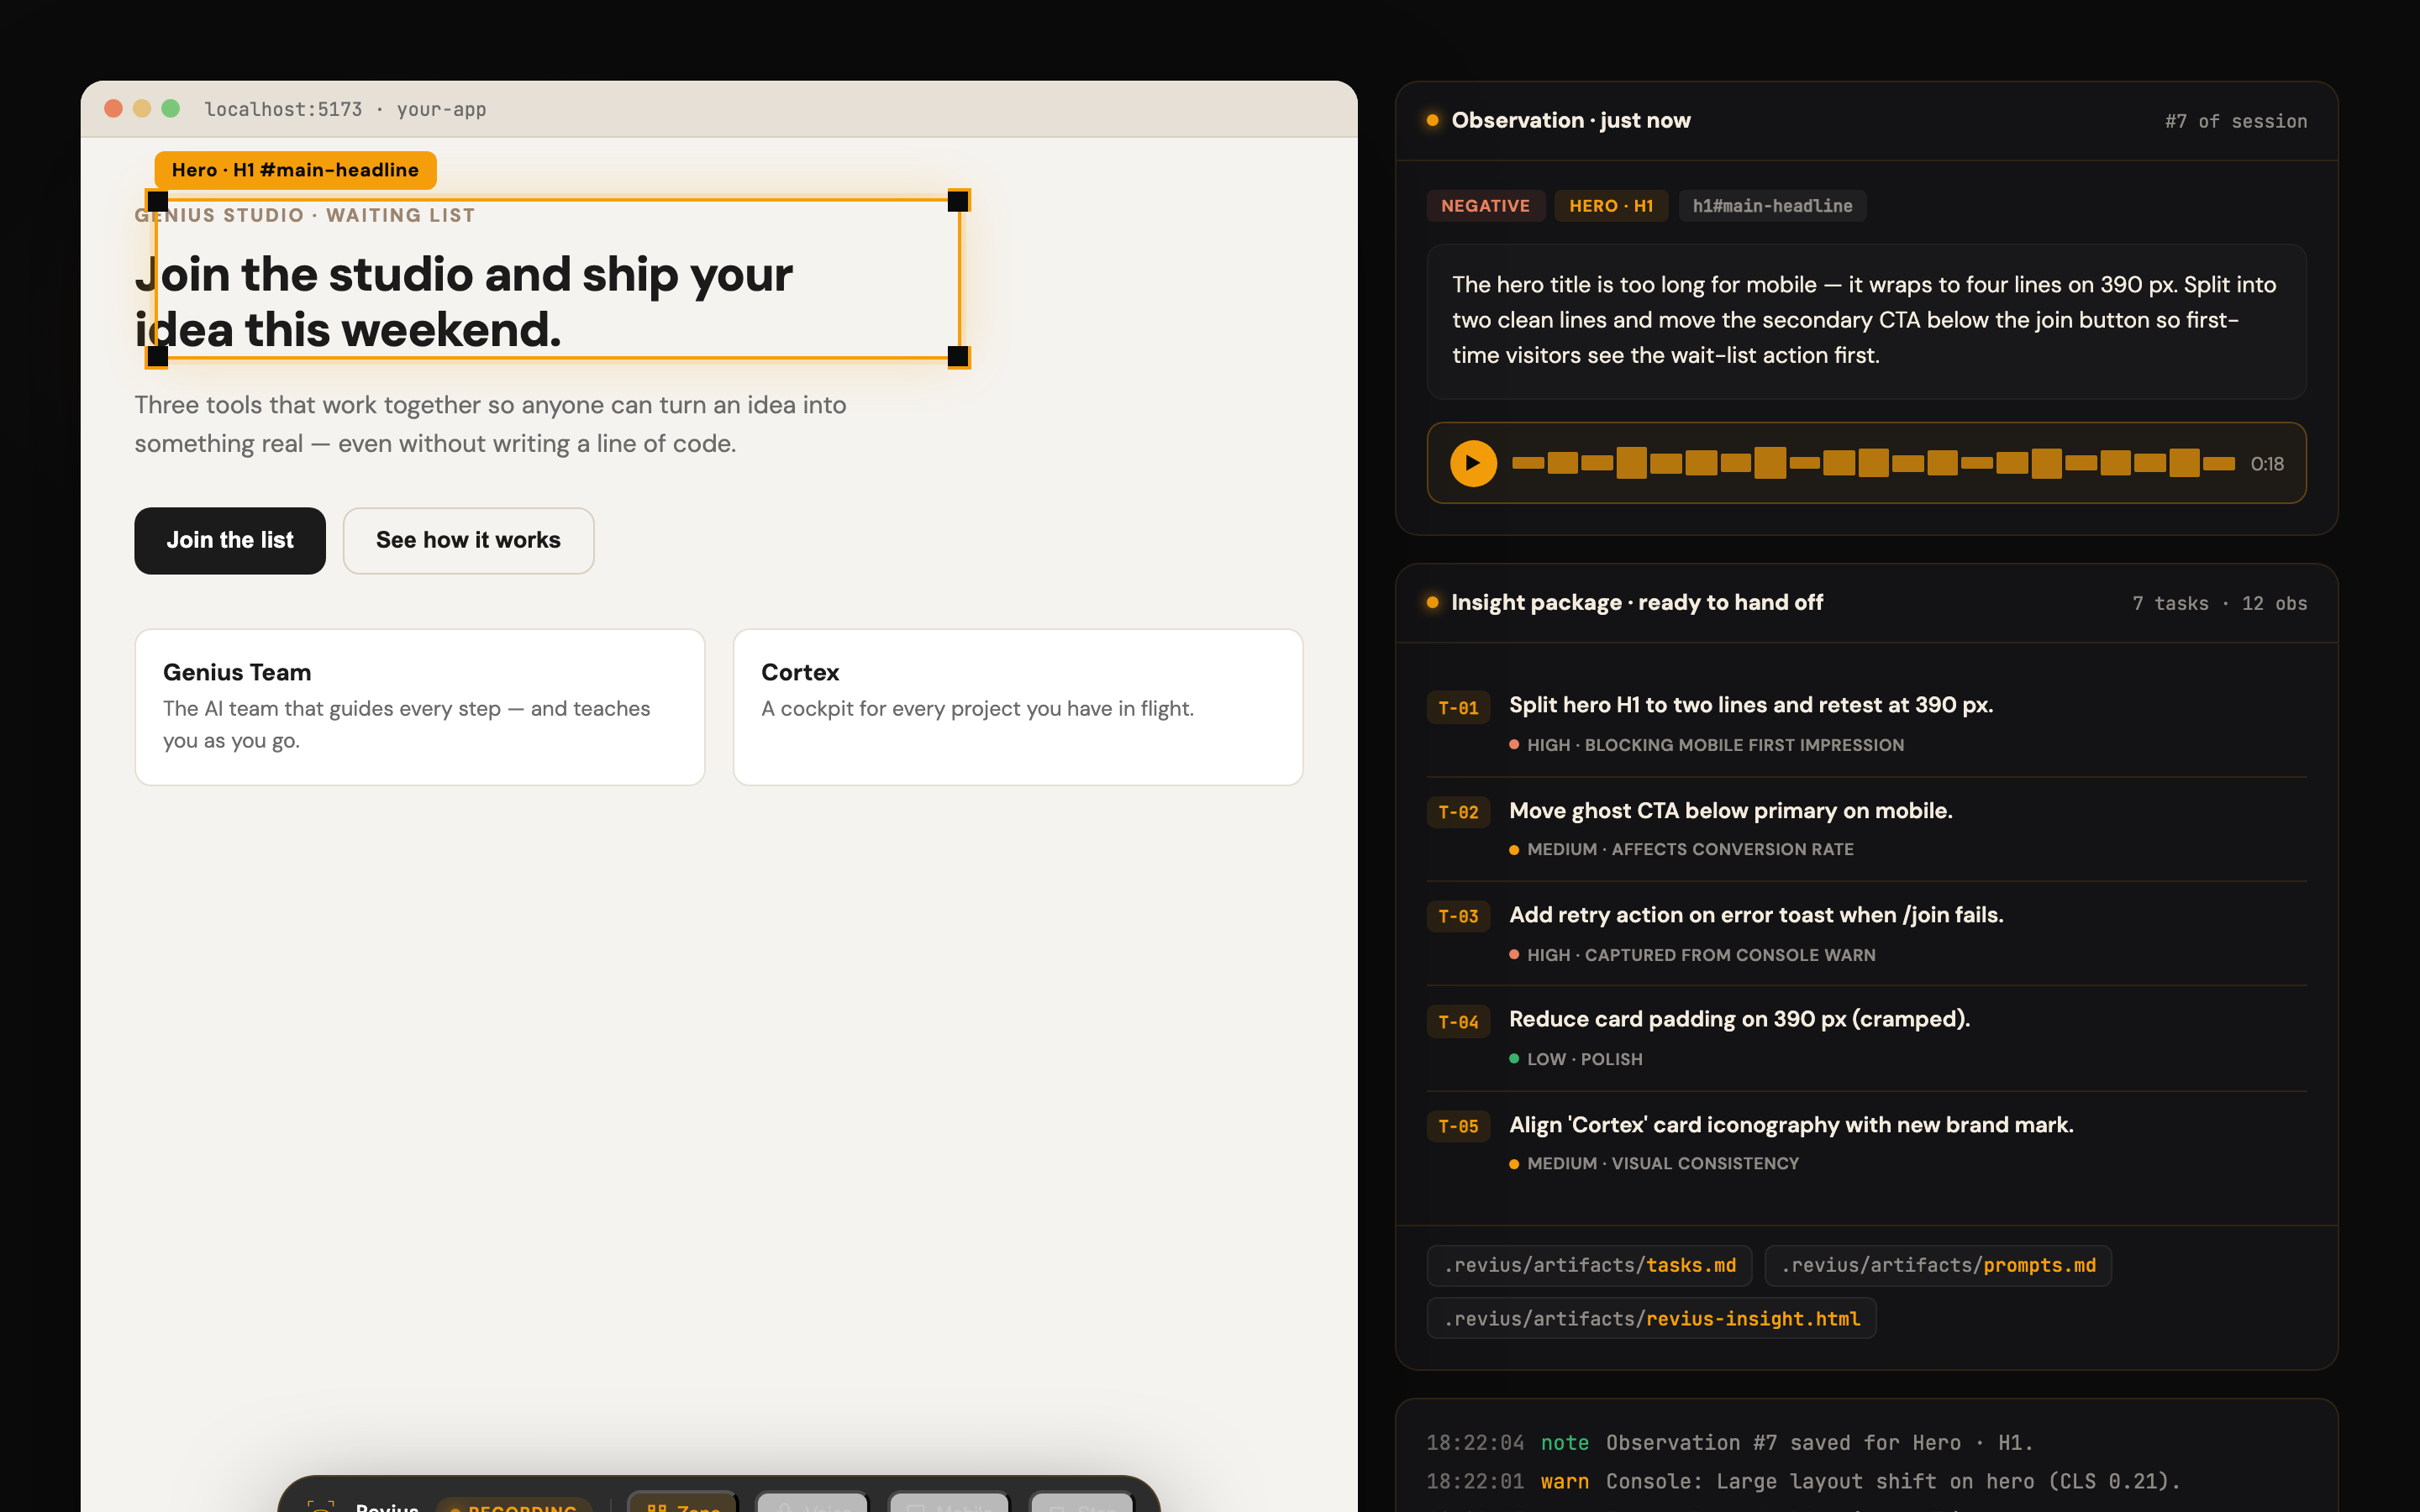Select the T-01 task badge

(x=1458, y=708)
